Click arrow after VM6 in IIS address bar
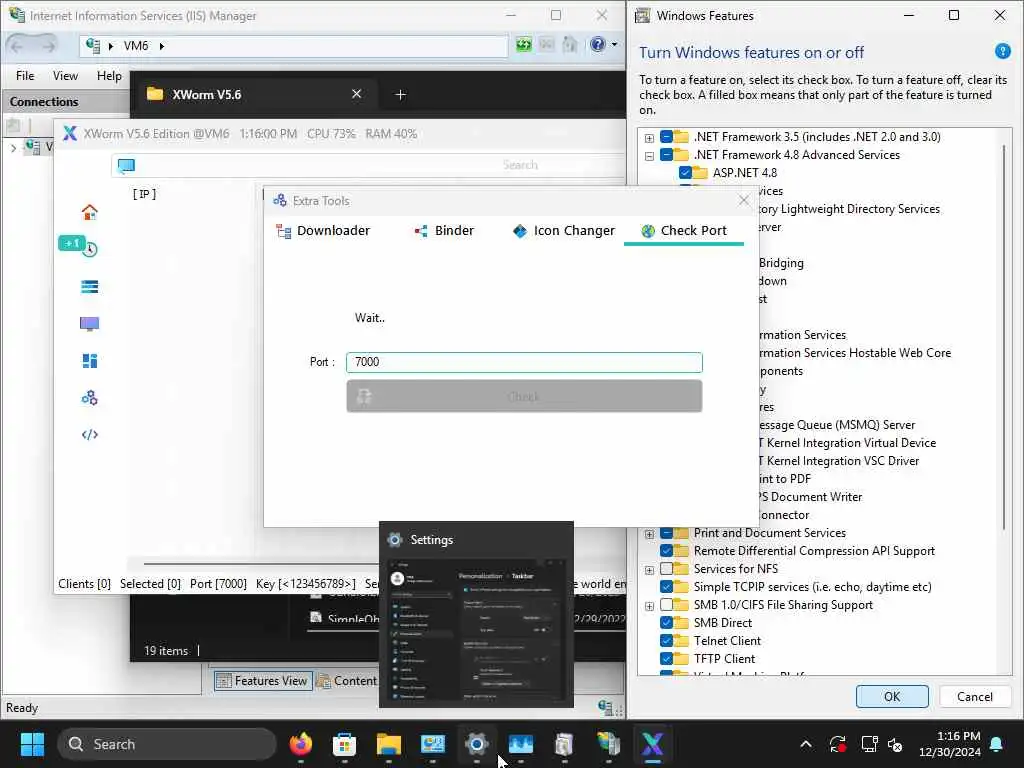 tap(161, 46)
